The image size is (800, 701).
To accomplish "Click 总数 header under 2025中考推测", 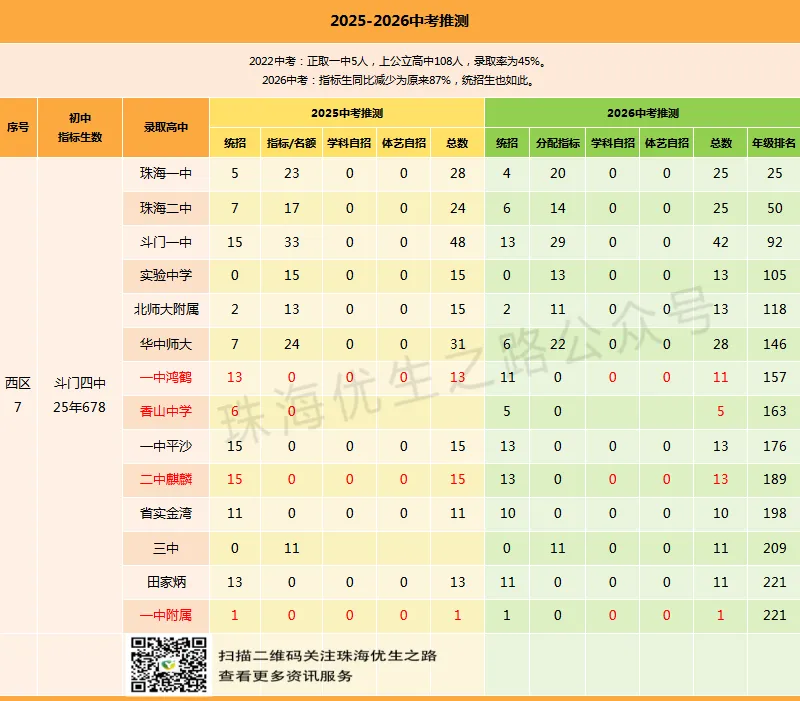I will (x=457, y=143).
